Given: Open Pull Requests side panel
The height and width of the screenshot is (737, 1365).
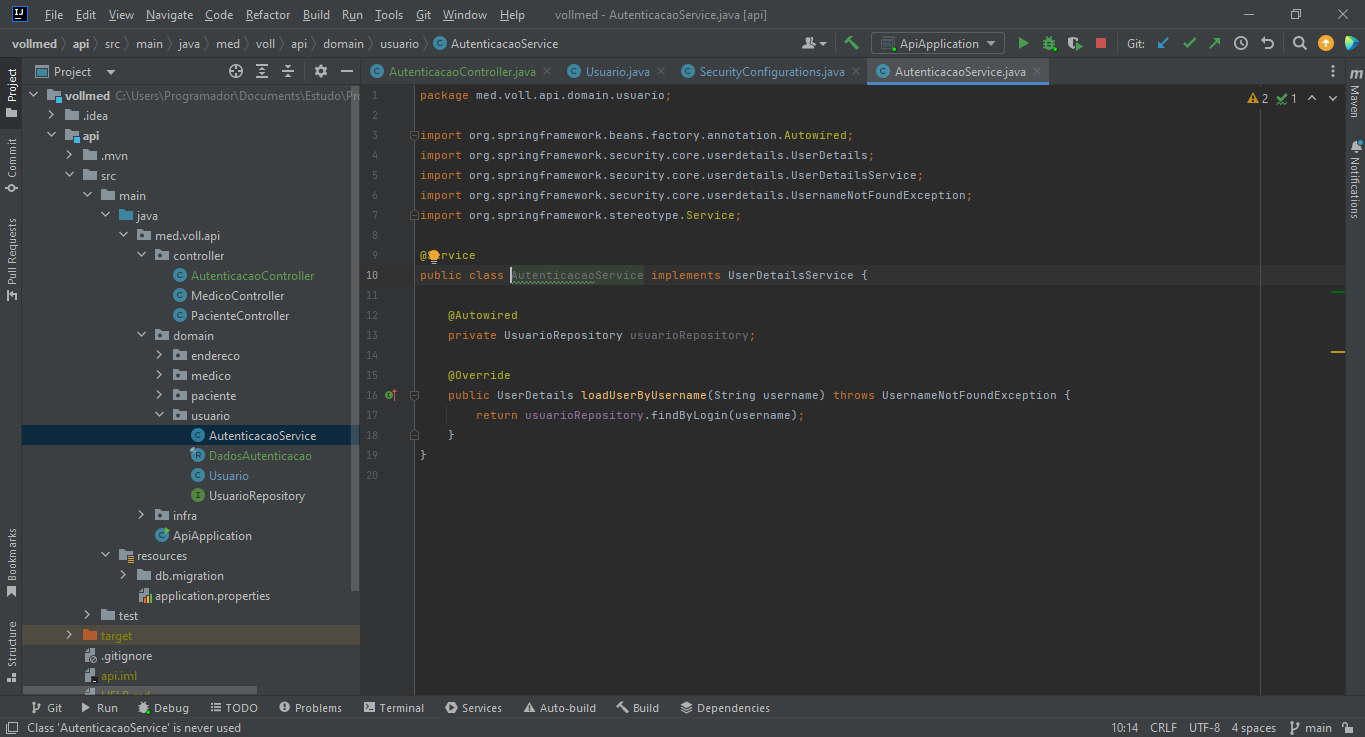Looking at the screenshot, I should coord(12,260).
